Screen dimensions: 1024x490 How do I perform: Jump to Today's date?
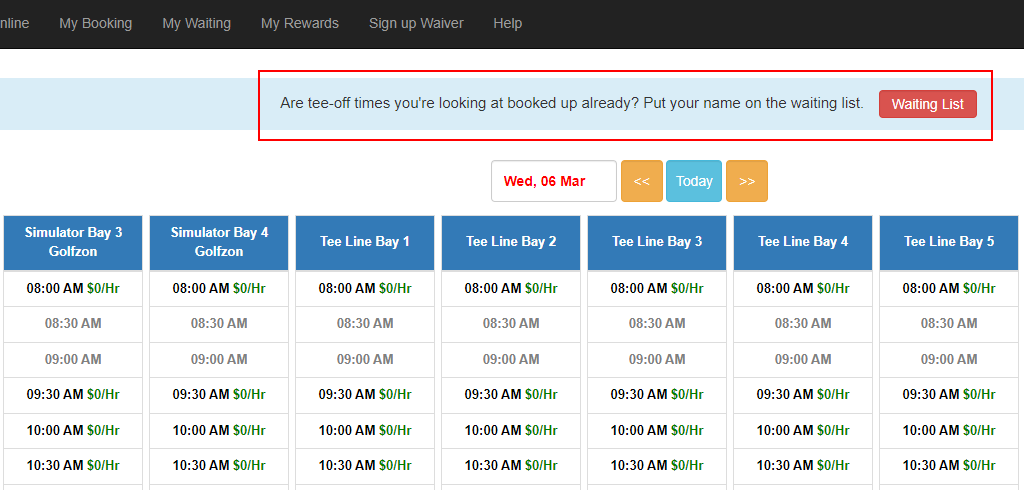(694, 181)
